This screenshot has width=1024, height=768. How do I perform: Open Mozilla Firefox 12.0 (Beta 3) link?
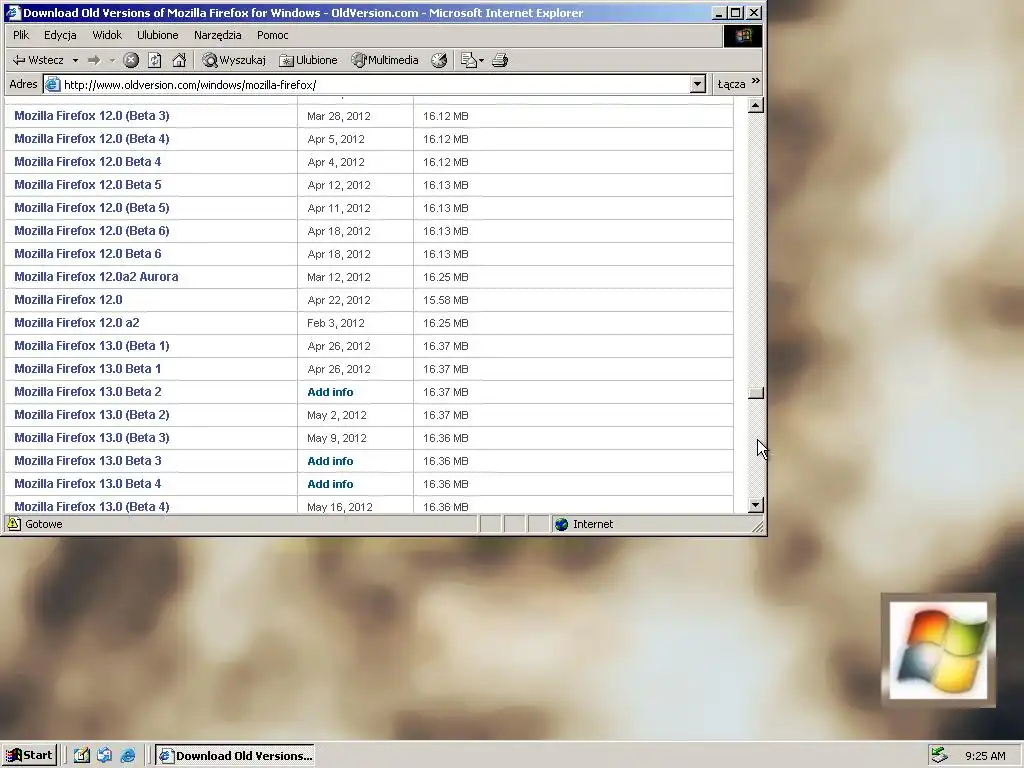[91, 116]
